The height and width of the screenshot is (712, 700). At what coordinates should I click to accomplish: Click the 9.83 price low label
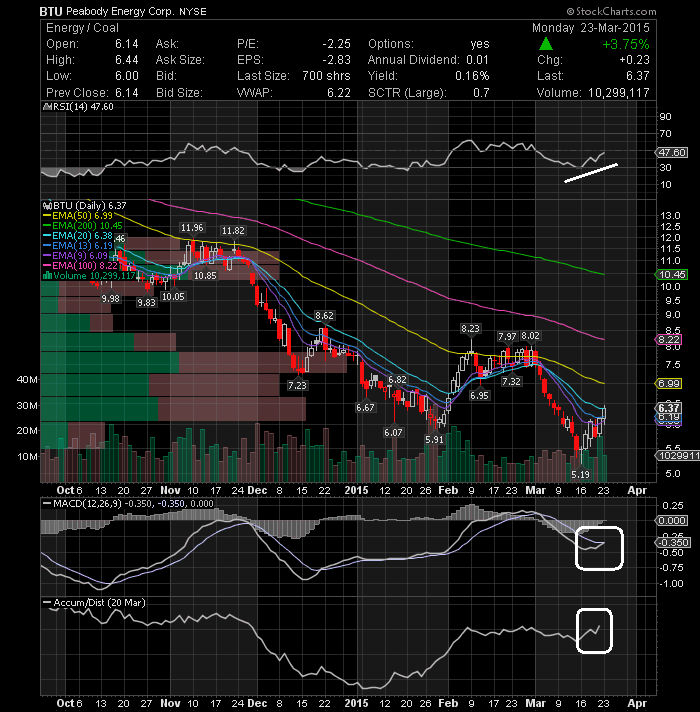(x=146, y=302)
